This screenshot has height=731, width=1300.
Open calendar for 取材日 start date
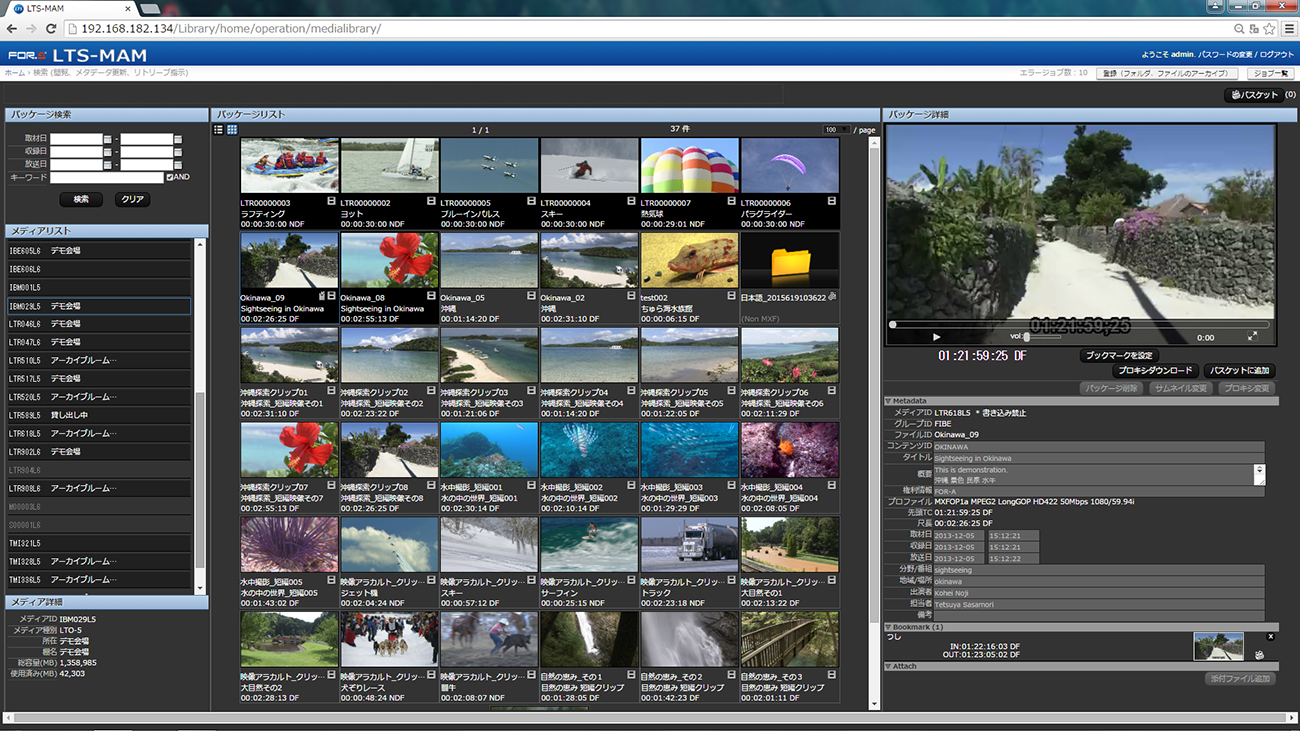[108, 140]
